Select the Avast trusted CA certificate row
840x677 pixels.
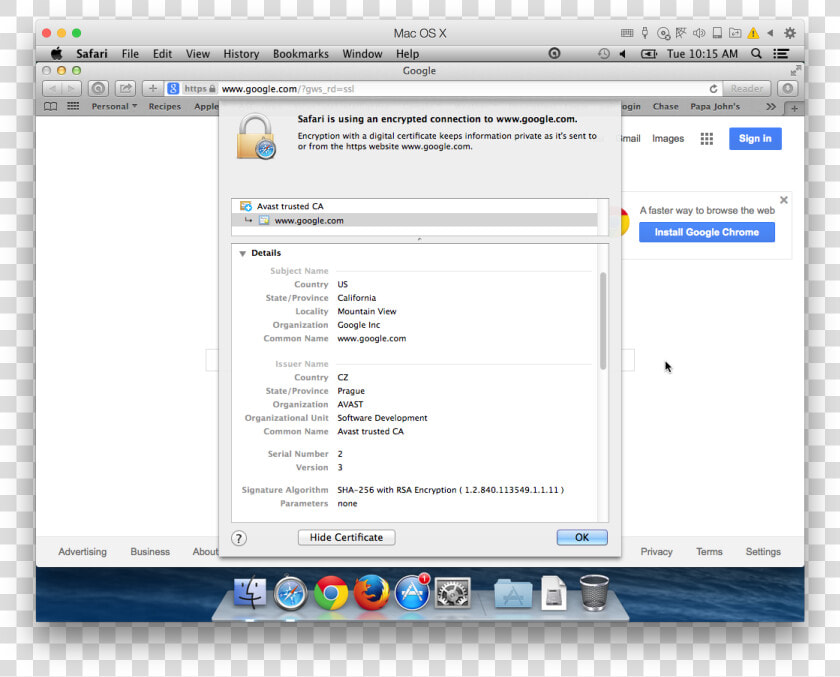pos(415,206)
